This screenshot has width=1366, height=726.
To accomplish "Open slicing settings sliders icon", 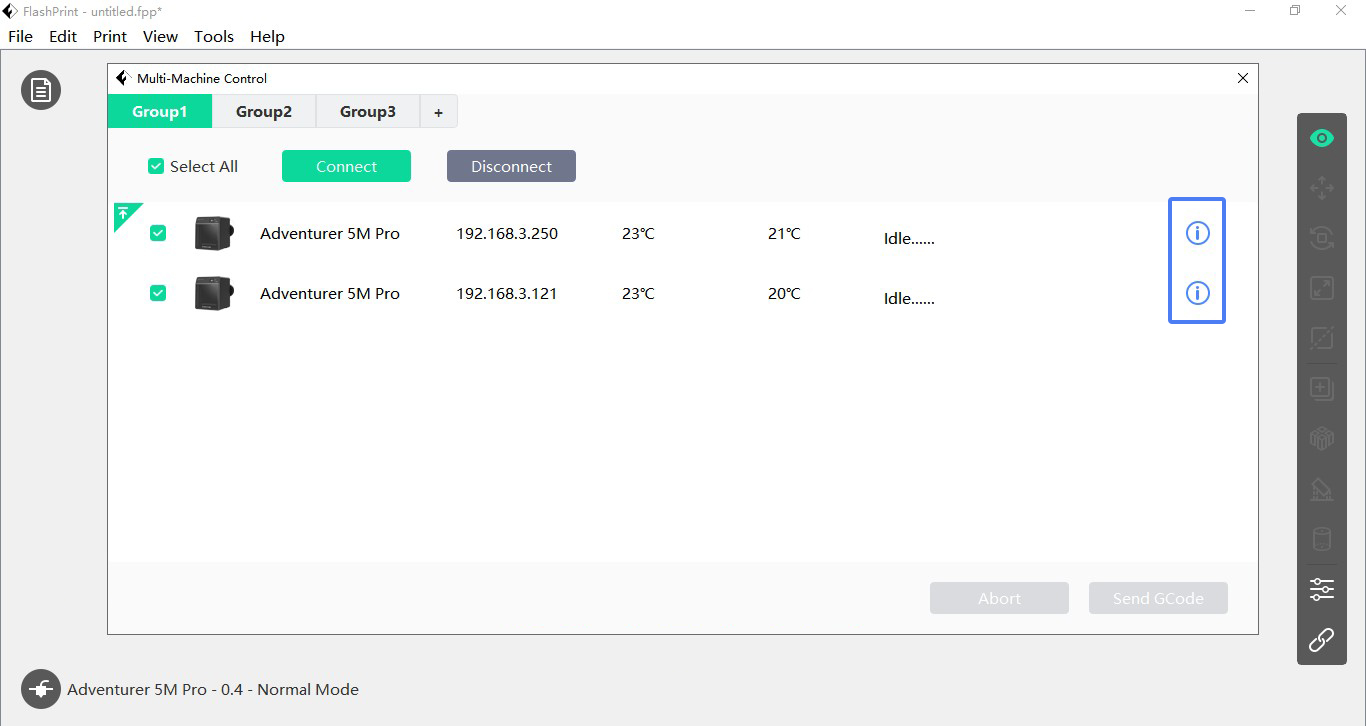I will coord(1322,589).
